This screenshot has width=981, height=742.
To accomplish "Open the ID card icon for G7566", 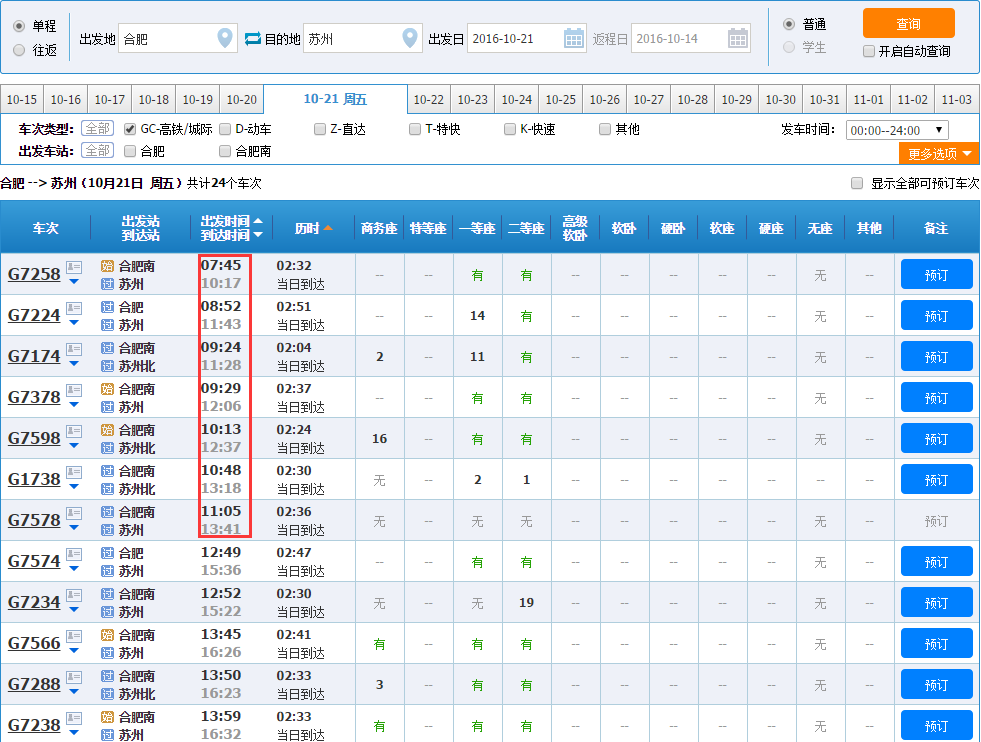I will tap(74, 637).
